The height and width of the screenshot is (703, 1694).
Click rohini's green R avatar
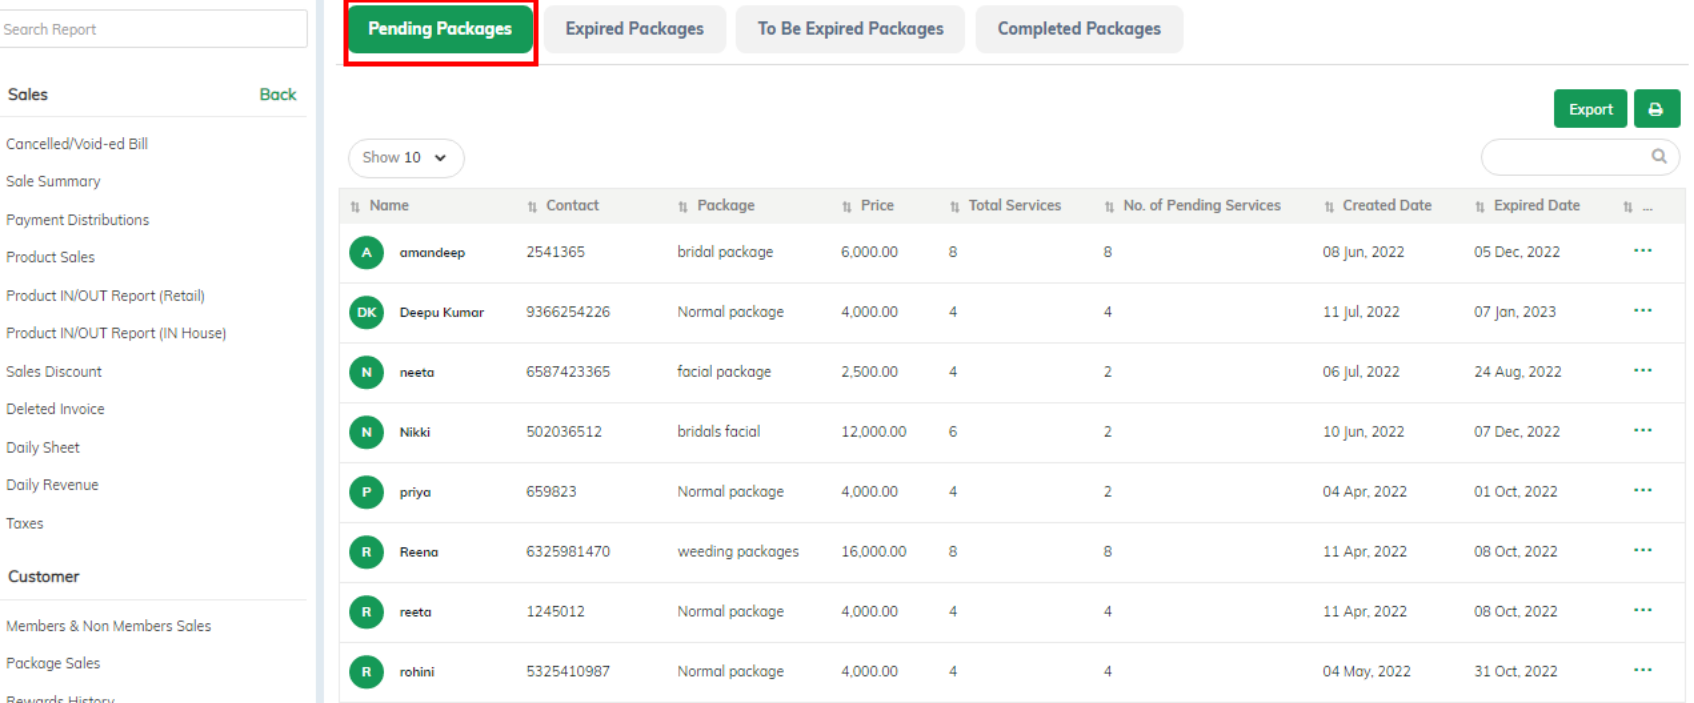366,672
